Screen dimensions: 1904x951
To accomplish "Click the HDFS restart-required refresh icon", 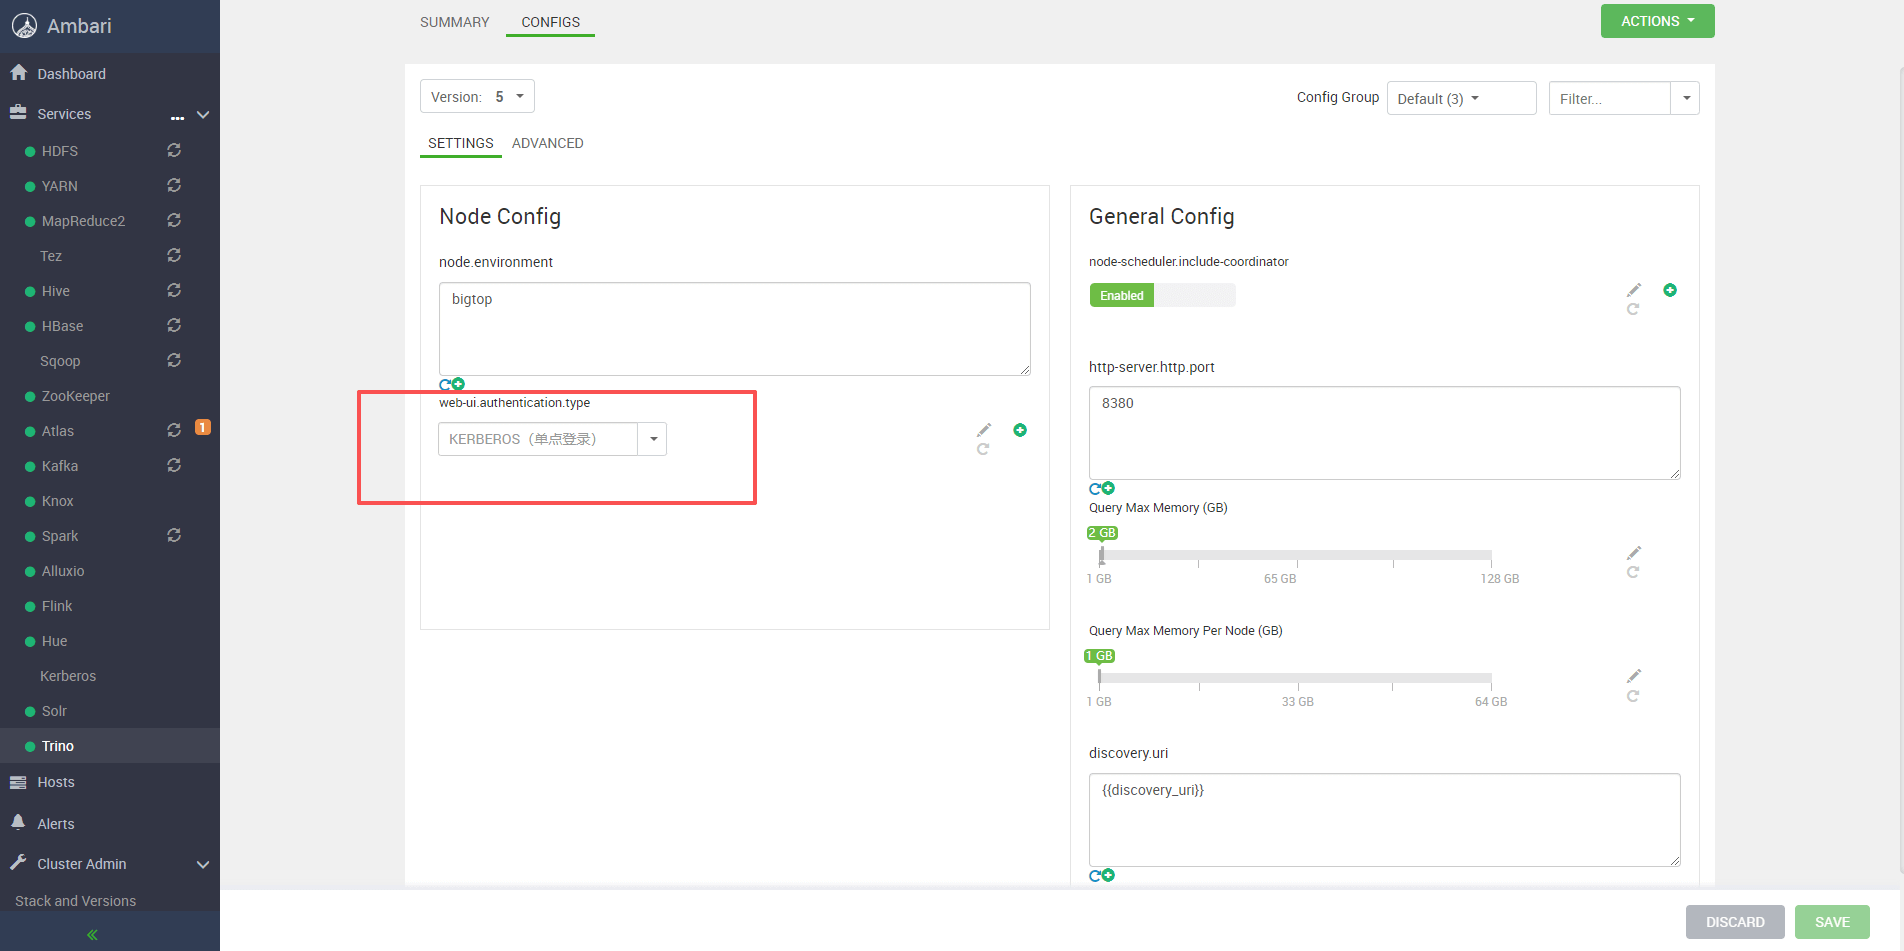I will pyautogui.click(x=174, y=150).
